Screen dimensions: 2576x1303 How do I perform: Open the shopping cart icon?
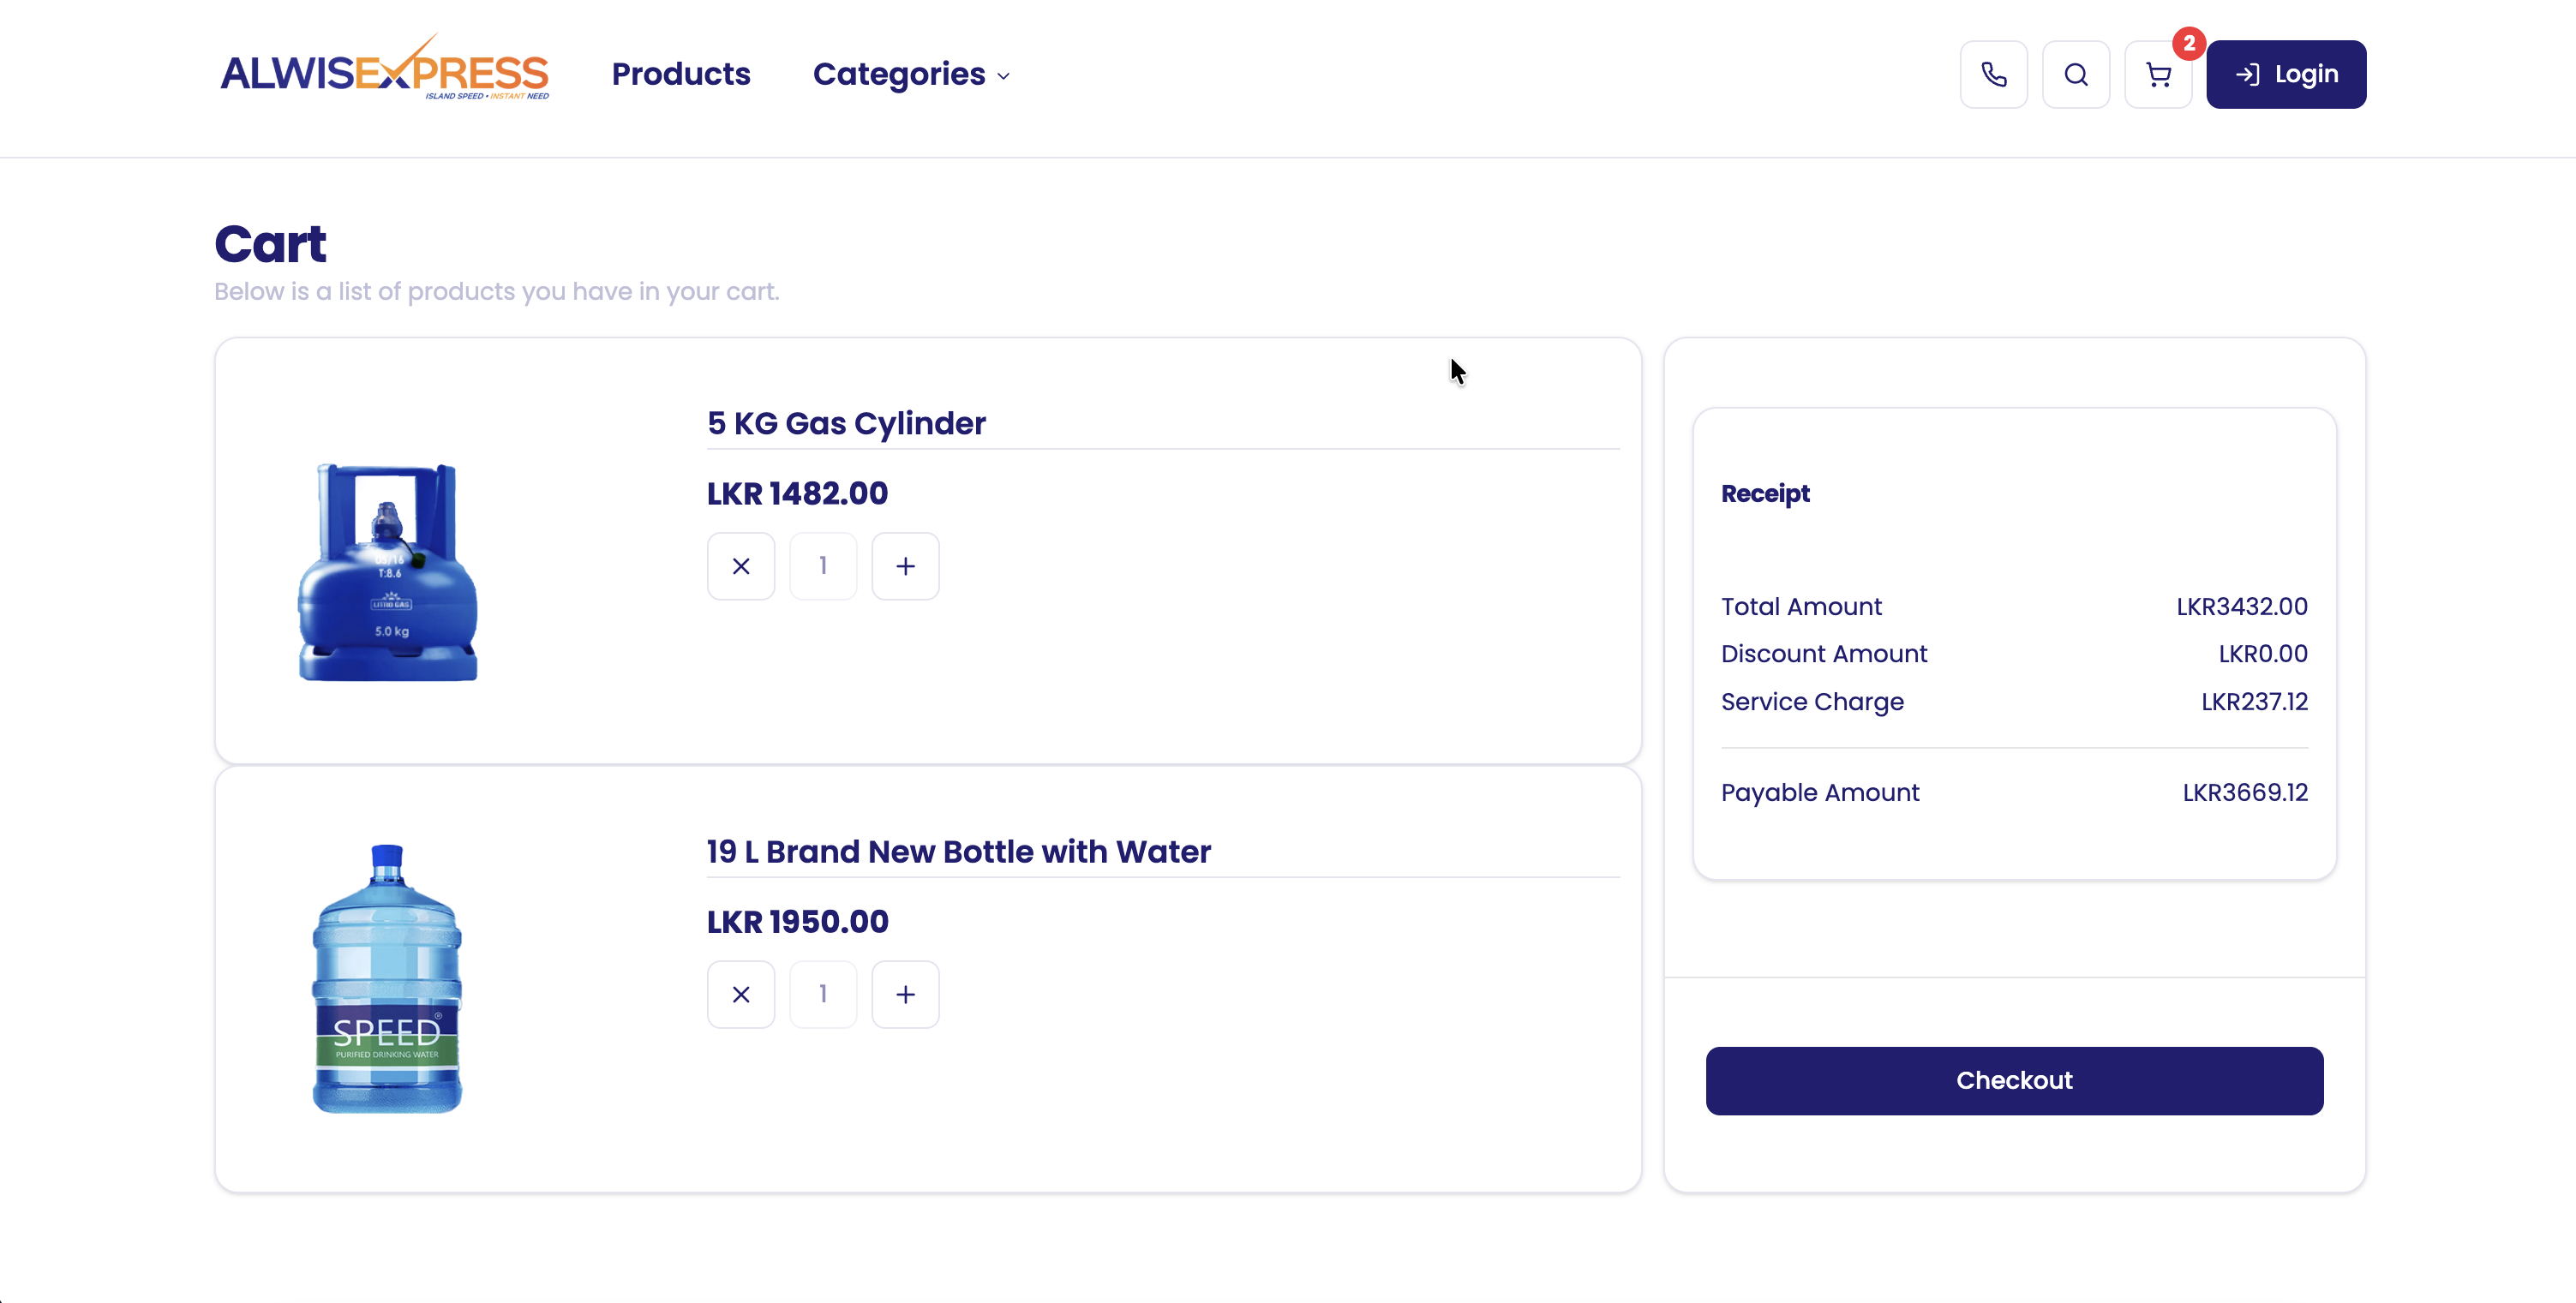[x=2157, y=75]
